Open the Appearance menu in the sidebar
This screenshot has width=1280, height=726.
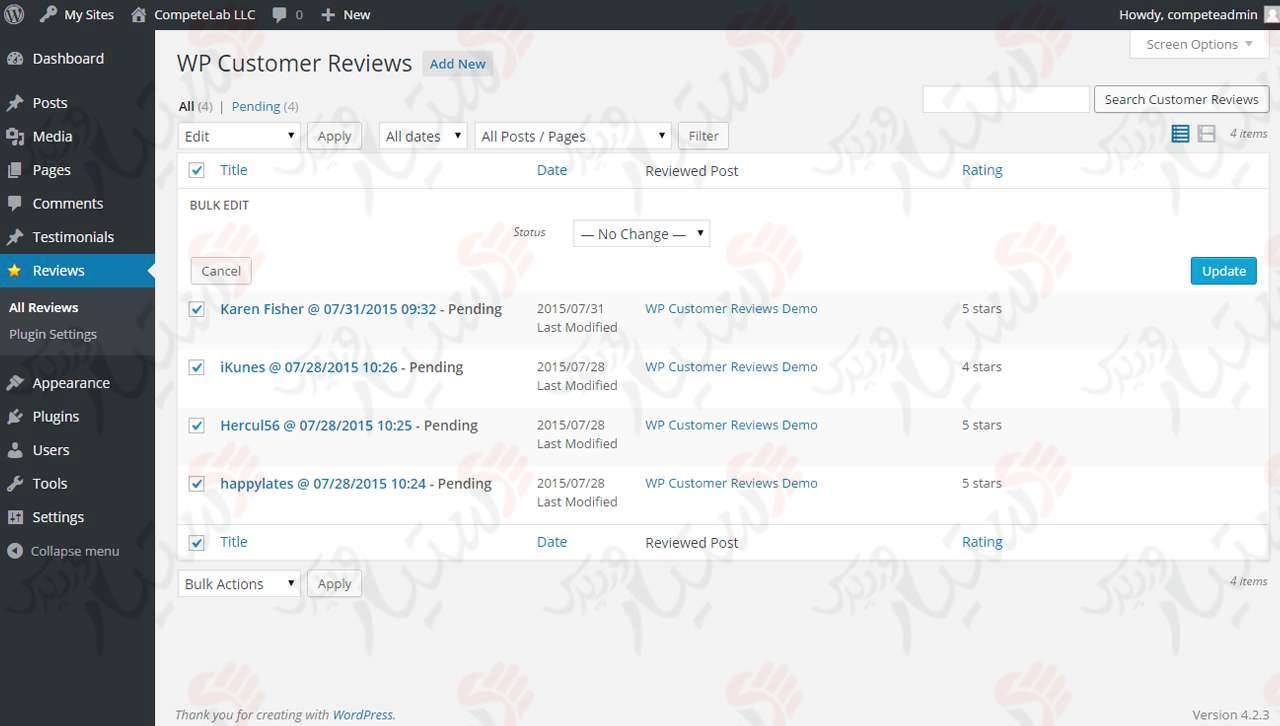[x=71, y=382]
